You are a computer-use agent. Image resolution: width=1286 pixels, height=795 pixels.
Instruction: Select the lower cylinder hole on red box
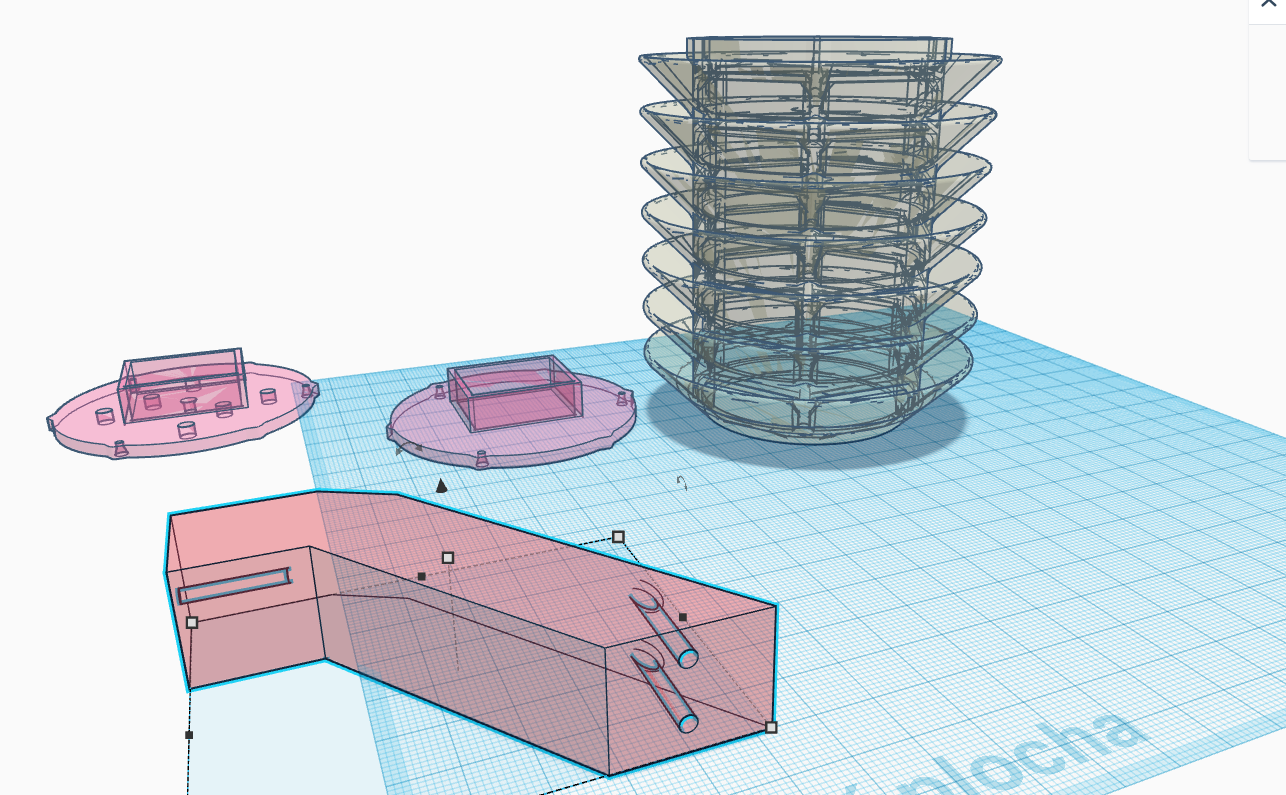pyautogui.click(x=663, y=689)
